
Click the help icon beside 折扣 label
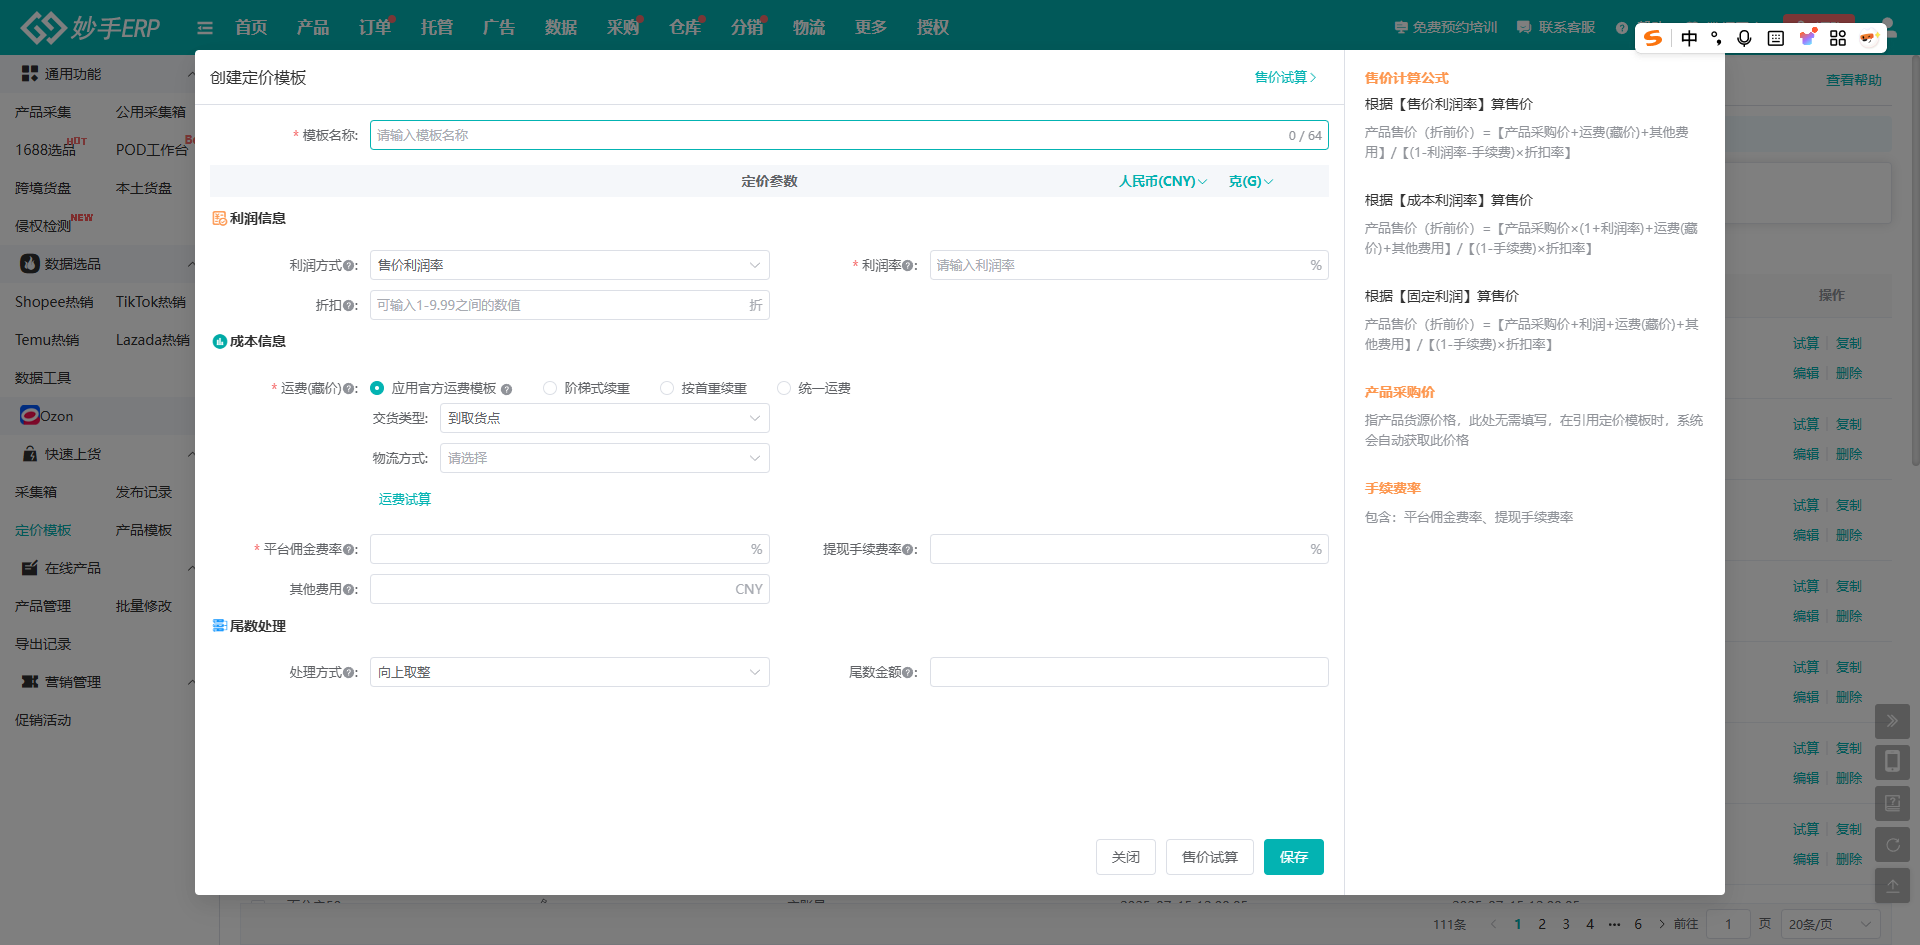point(349,306)
